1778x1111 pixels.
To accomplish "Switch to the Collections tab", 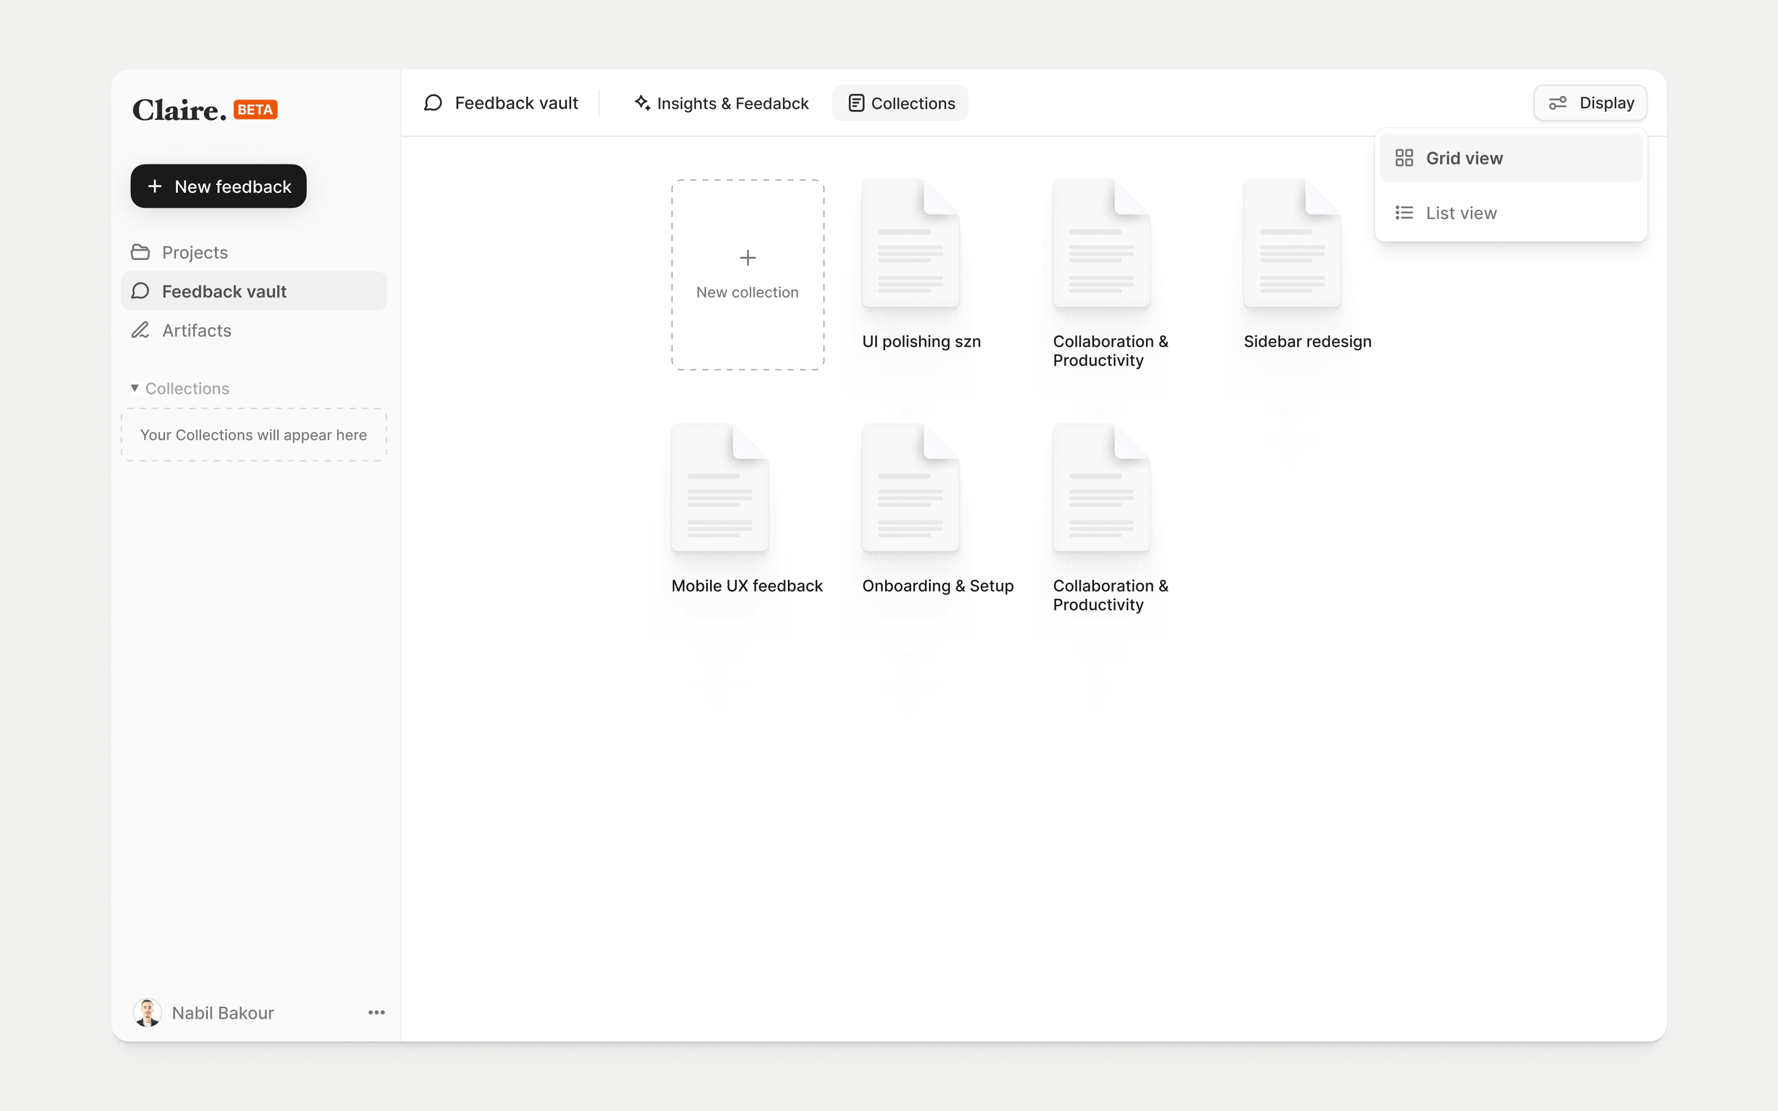I will point(900,103).
